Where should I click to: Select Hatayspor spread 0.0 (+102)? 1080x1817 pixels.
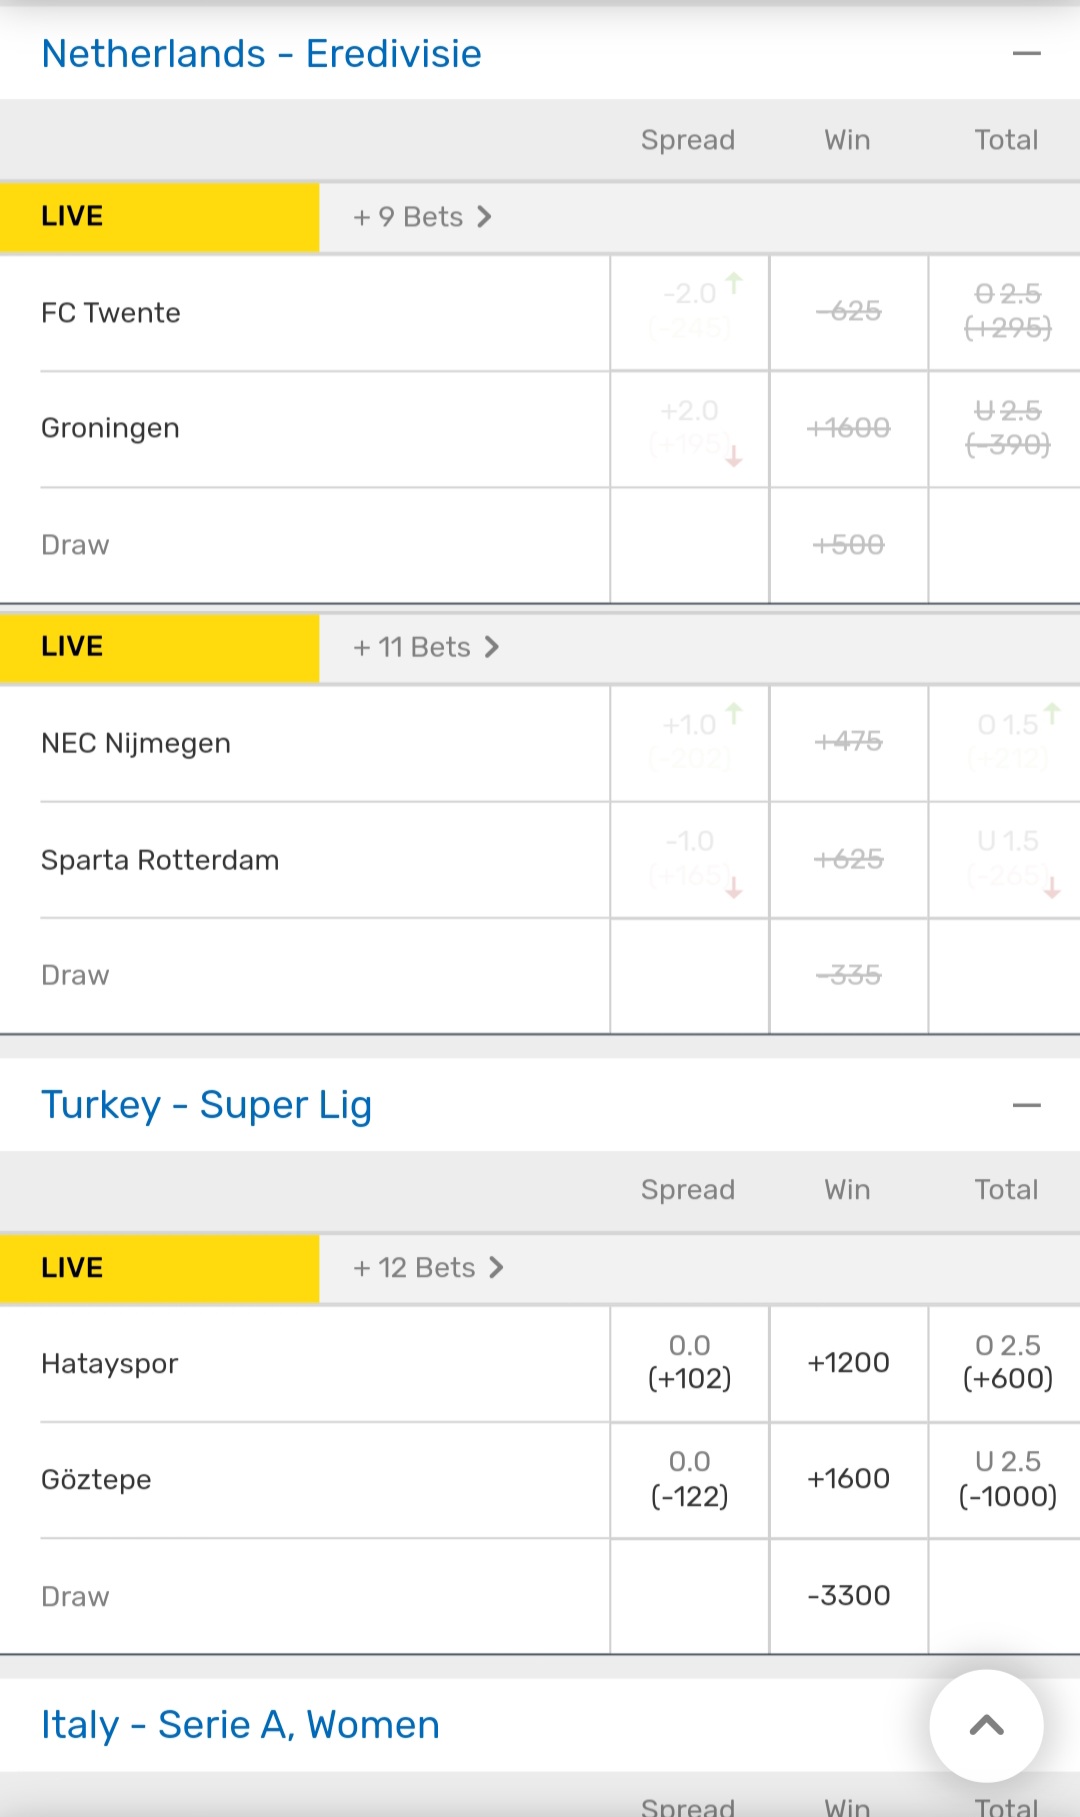689,1362
